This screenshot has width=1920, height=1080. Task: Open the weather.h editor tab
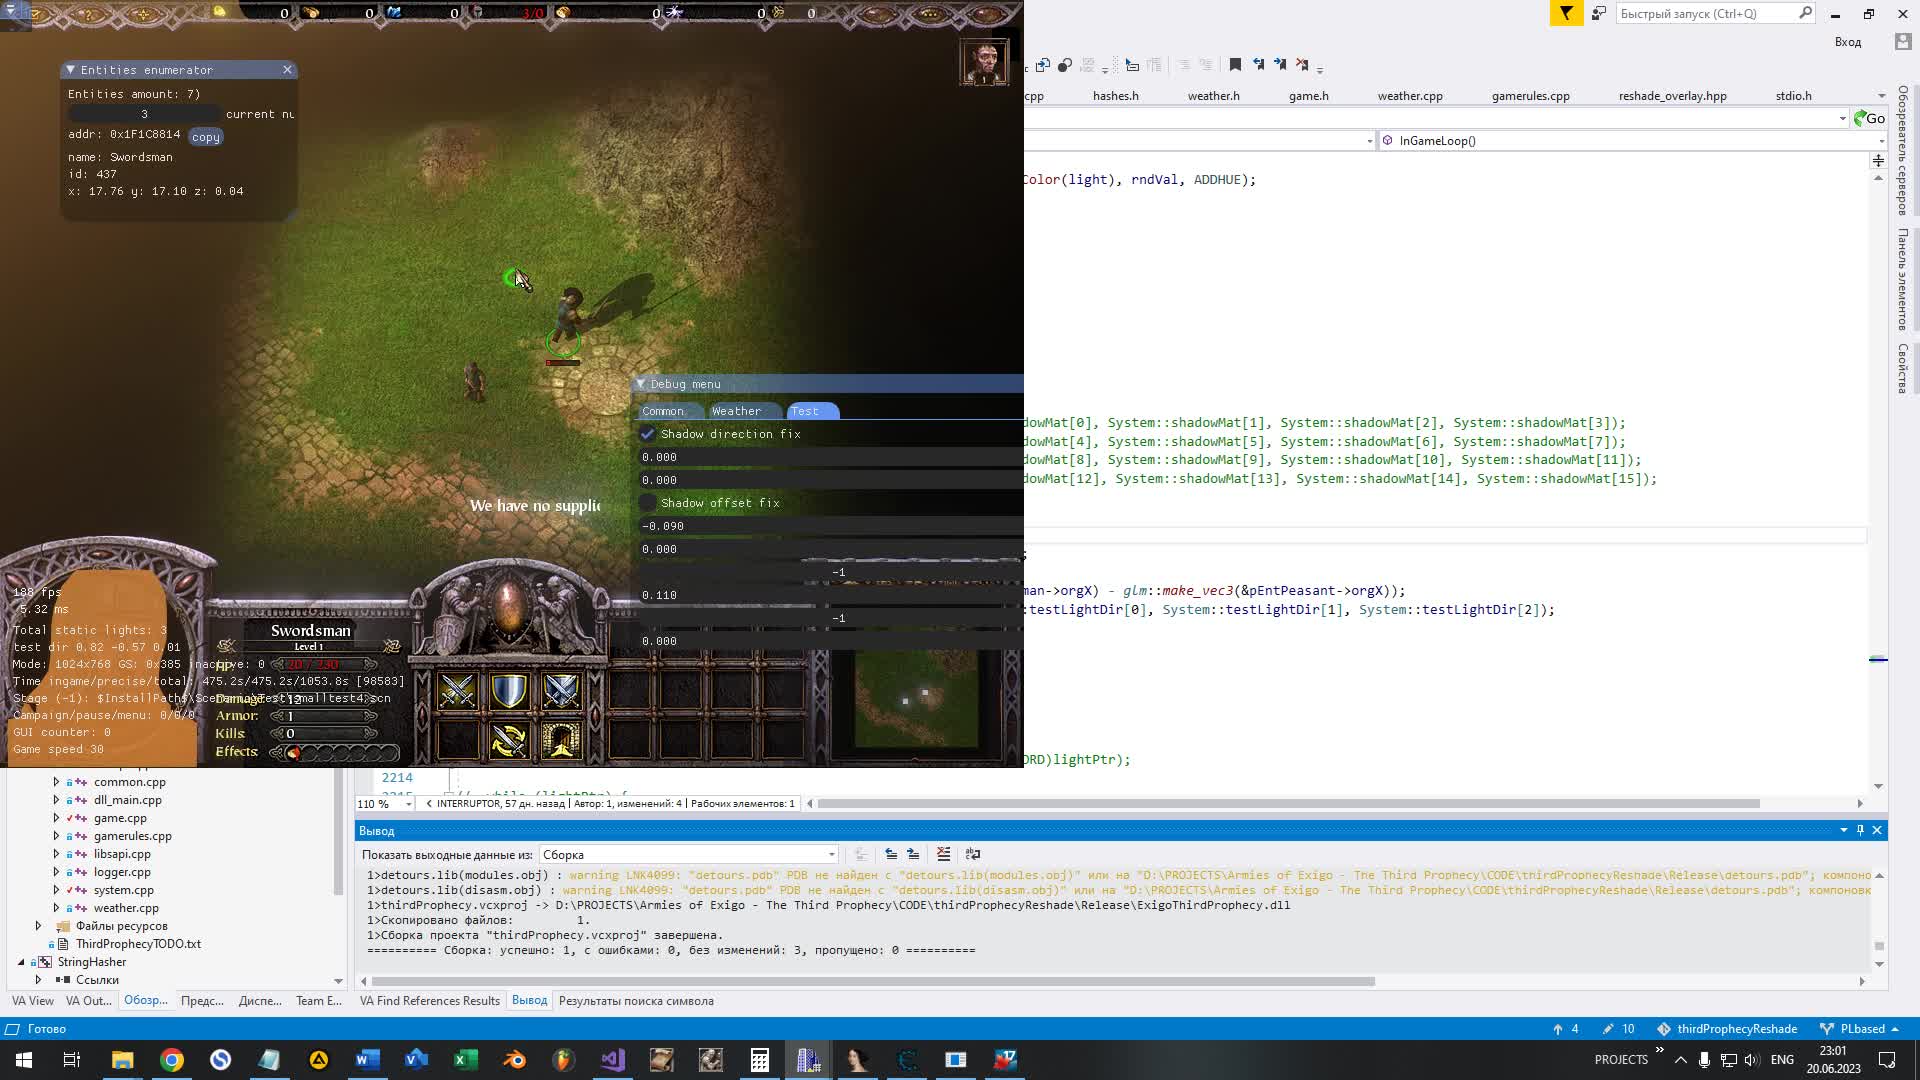(1213, 96)
